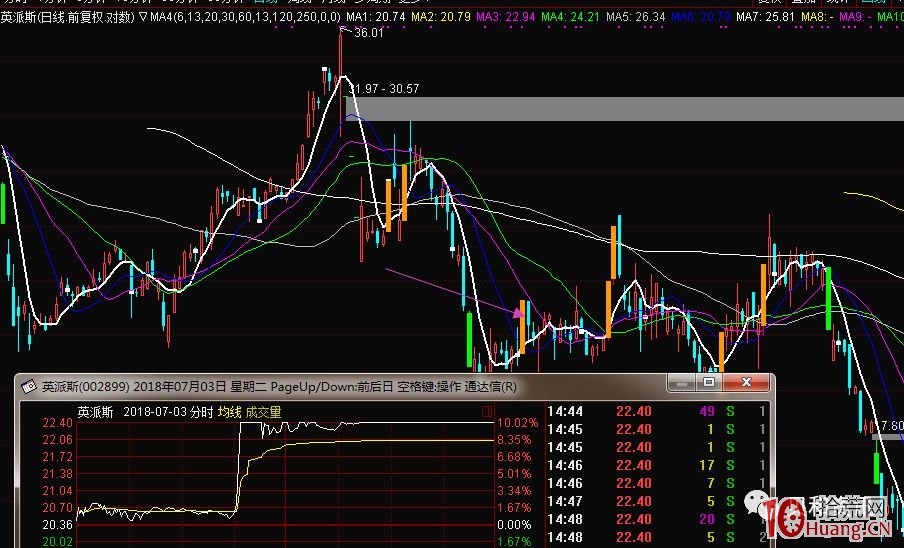This screenshot has height=548, width=904.
Task: Click 21.04 on the intraday price axis
Action: pos(58,491)
